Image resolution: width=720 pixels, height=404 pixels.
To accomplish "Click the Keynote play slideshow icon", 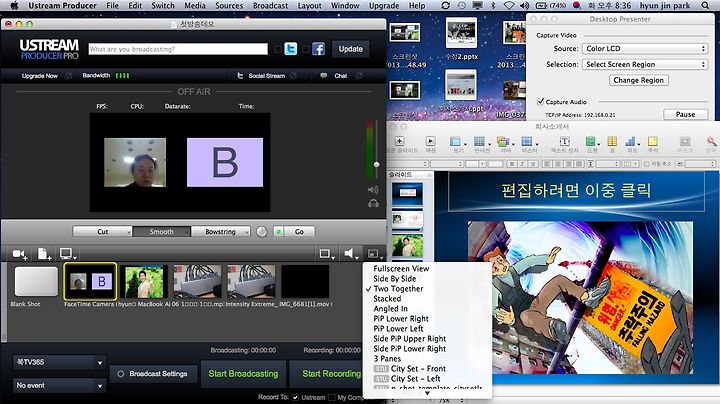I will [x=430, y=141].
